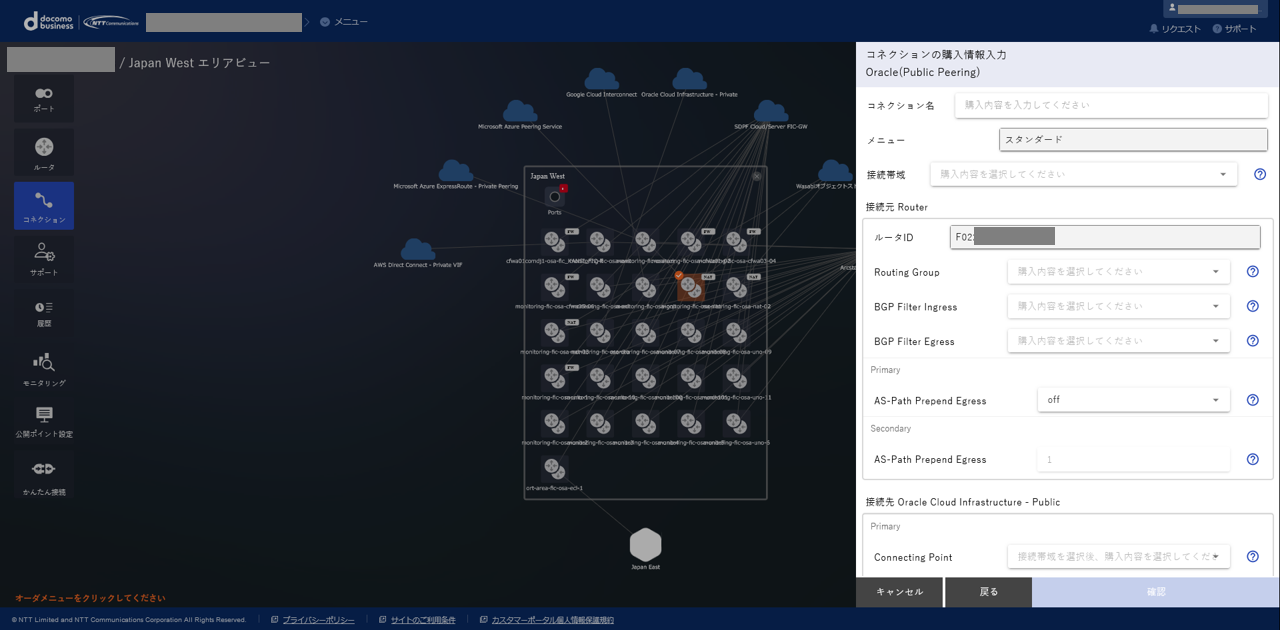Screen dimensions: 1280x630
Task: Open the メニュー menu in header
Action: tap(344, 22)
